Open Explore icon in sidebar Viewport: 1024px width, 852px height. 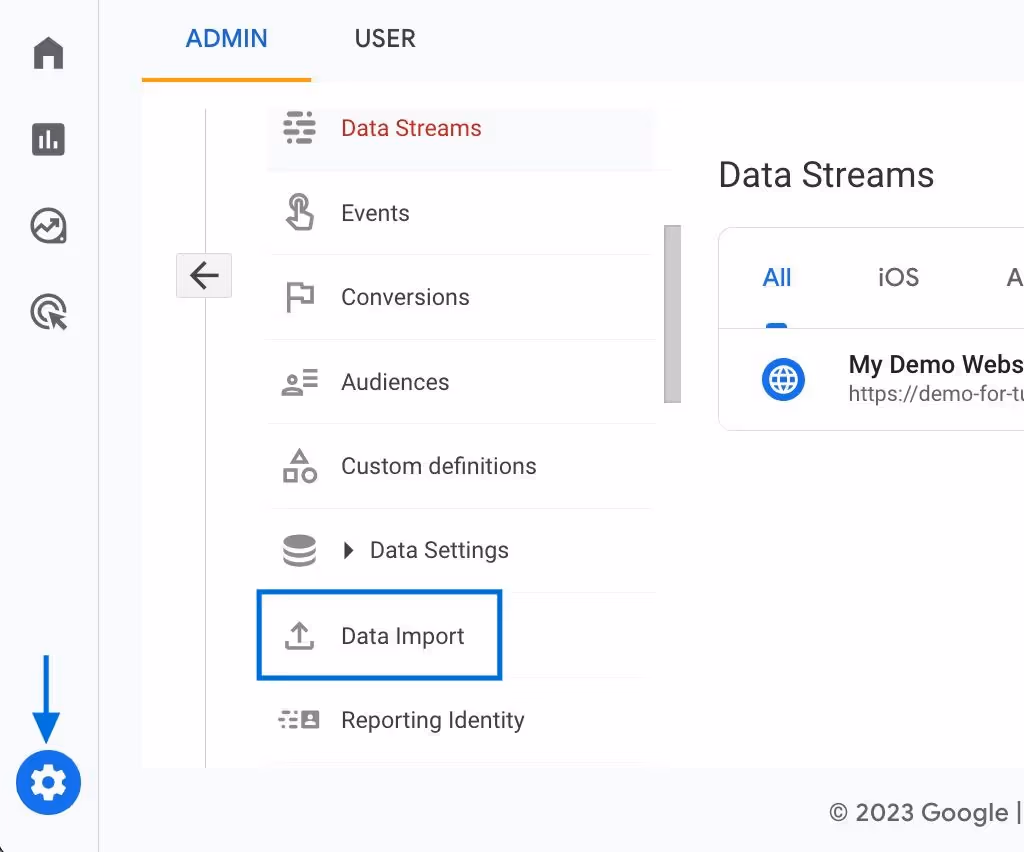[x=48, y=226]
